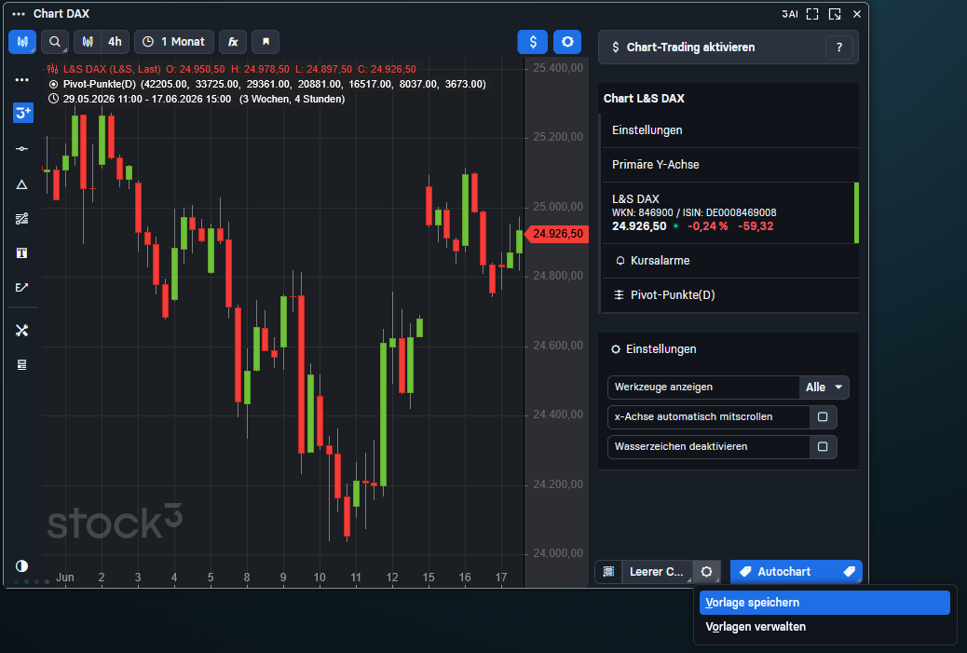Click the template gear icon next to Leerer C...
The height and width of the screenshot is (653, 967).
click(707, 572)
